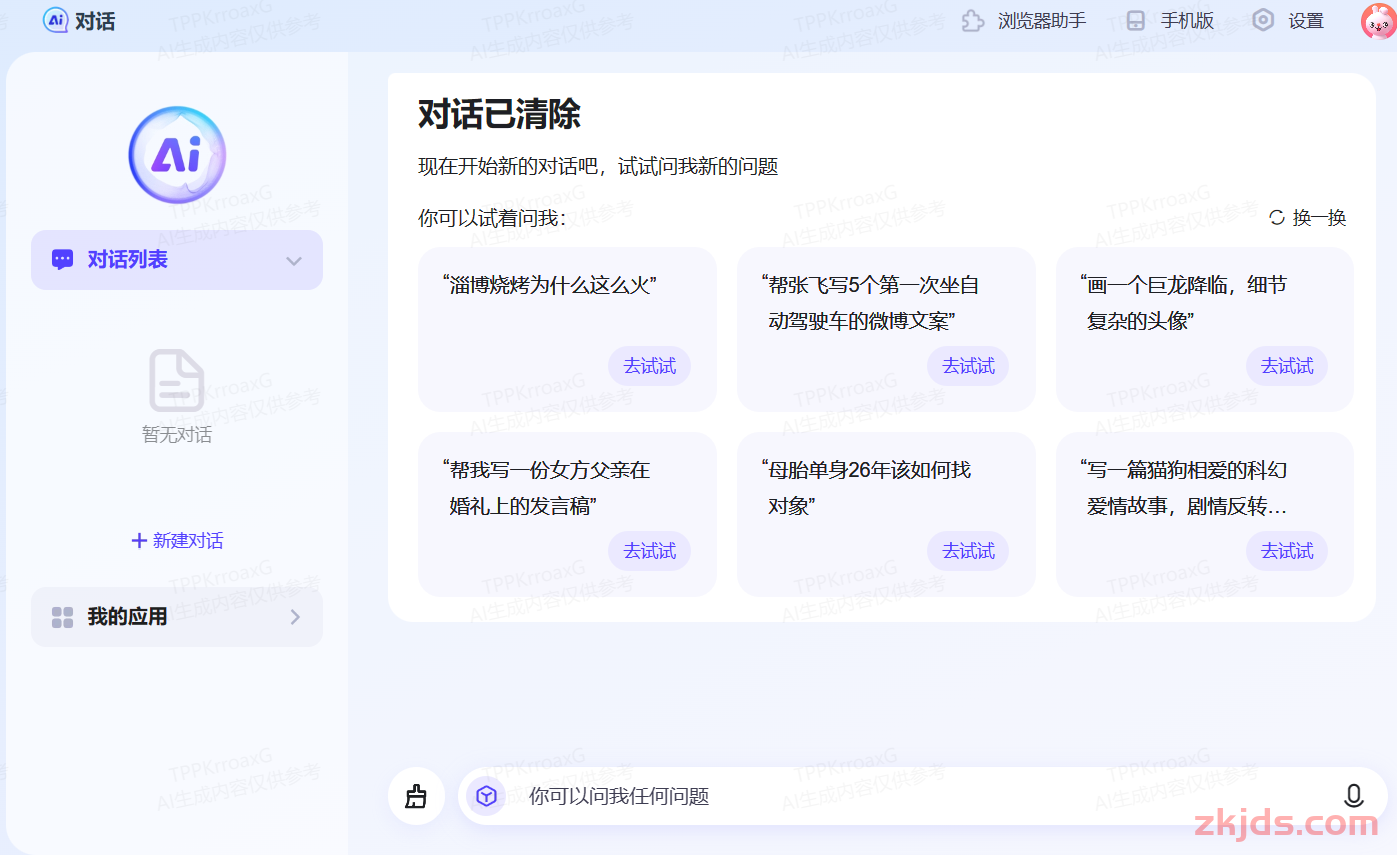Click the 新建对话 link
Screen dimensions: 1397x855
[x=188, y=541]
